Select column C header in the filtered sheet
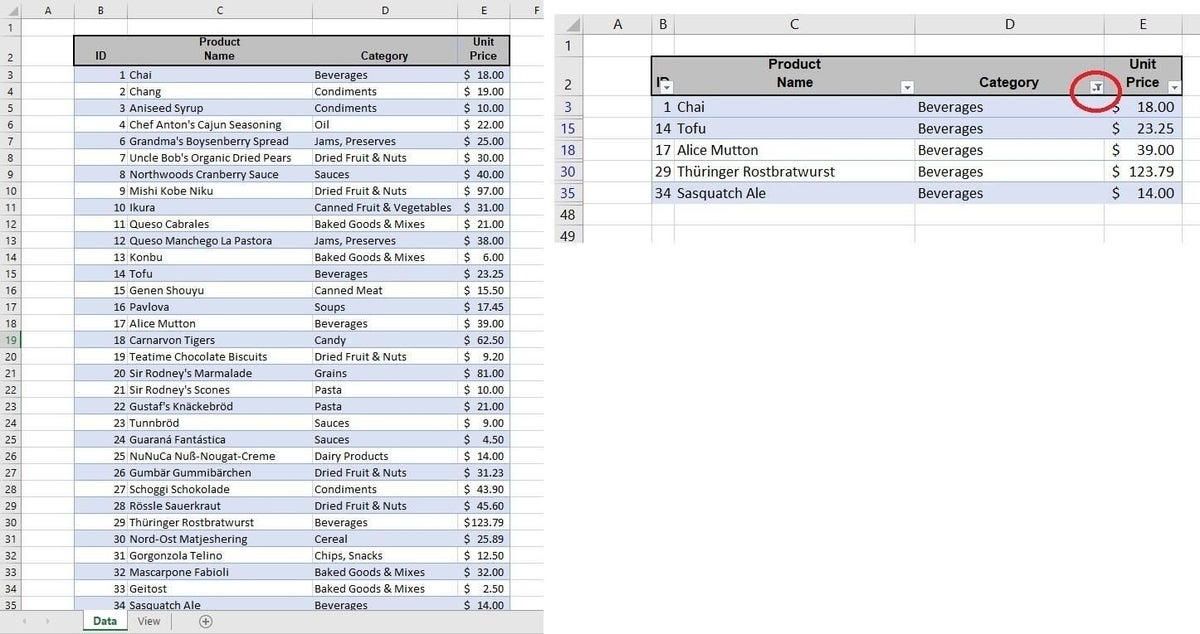This screenshot has width=1200, height=634. coord(794,25)
